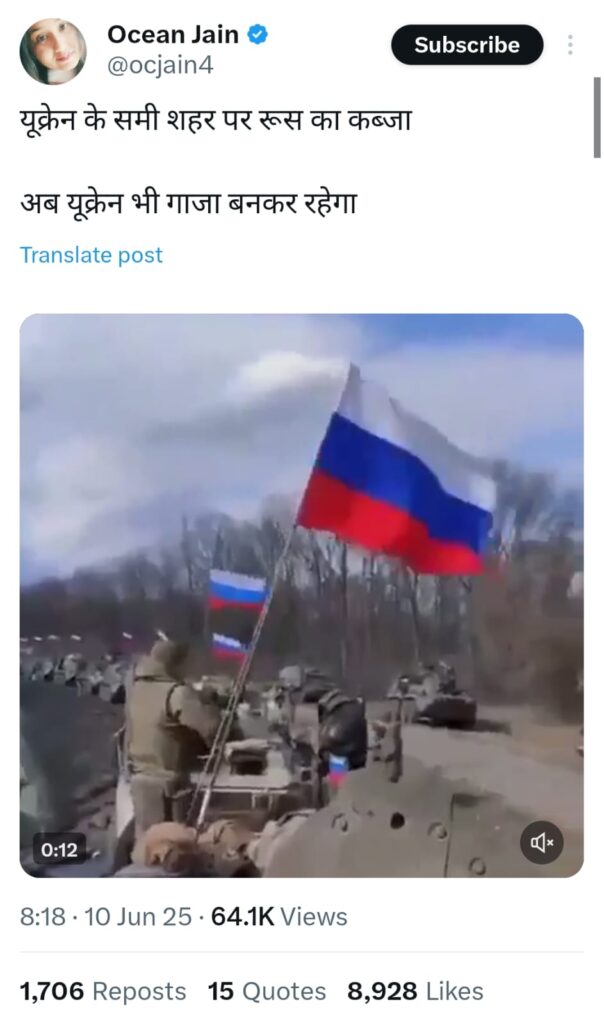Click the 0:12 video duration badge

pyautogui.click(x=59, y=850)
